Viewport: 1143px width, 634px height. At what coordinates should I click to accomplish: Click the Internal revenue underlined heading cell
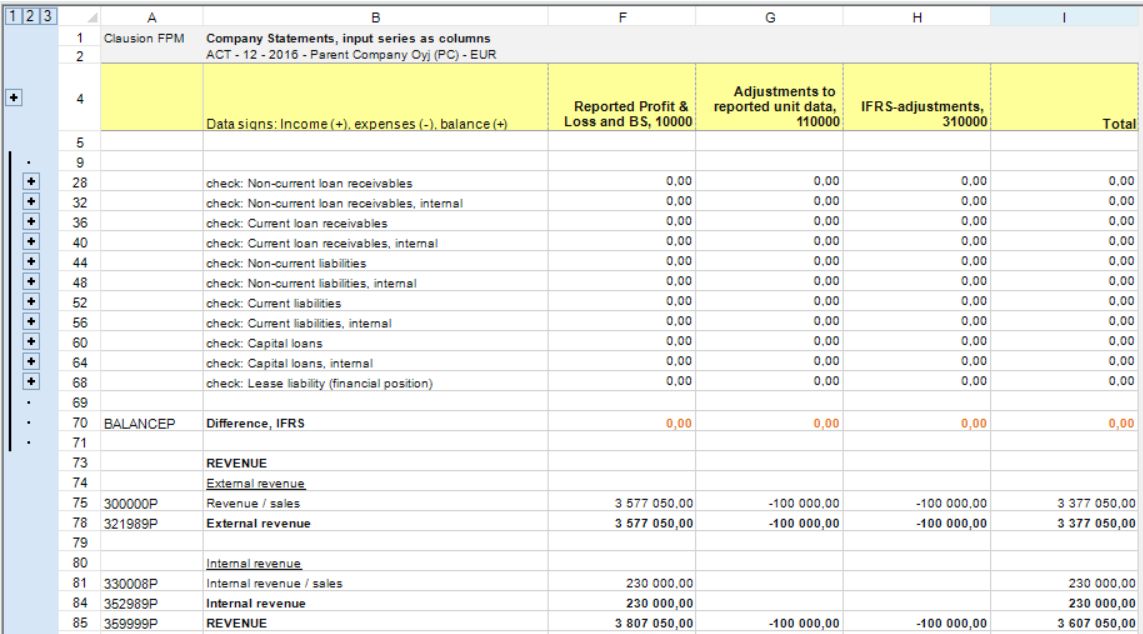coord(375,563)
